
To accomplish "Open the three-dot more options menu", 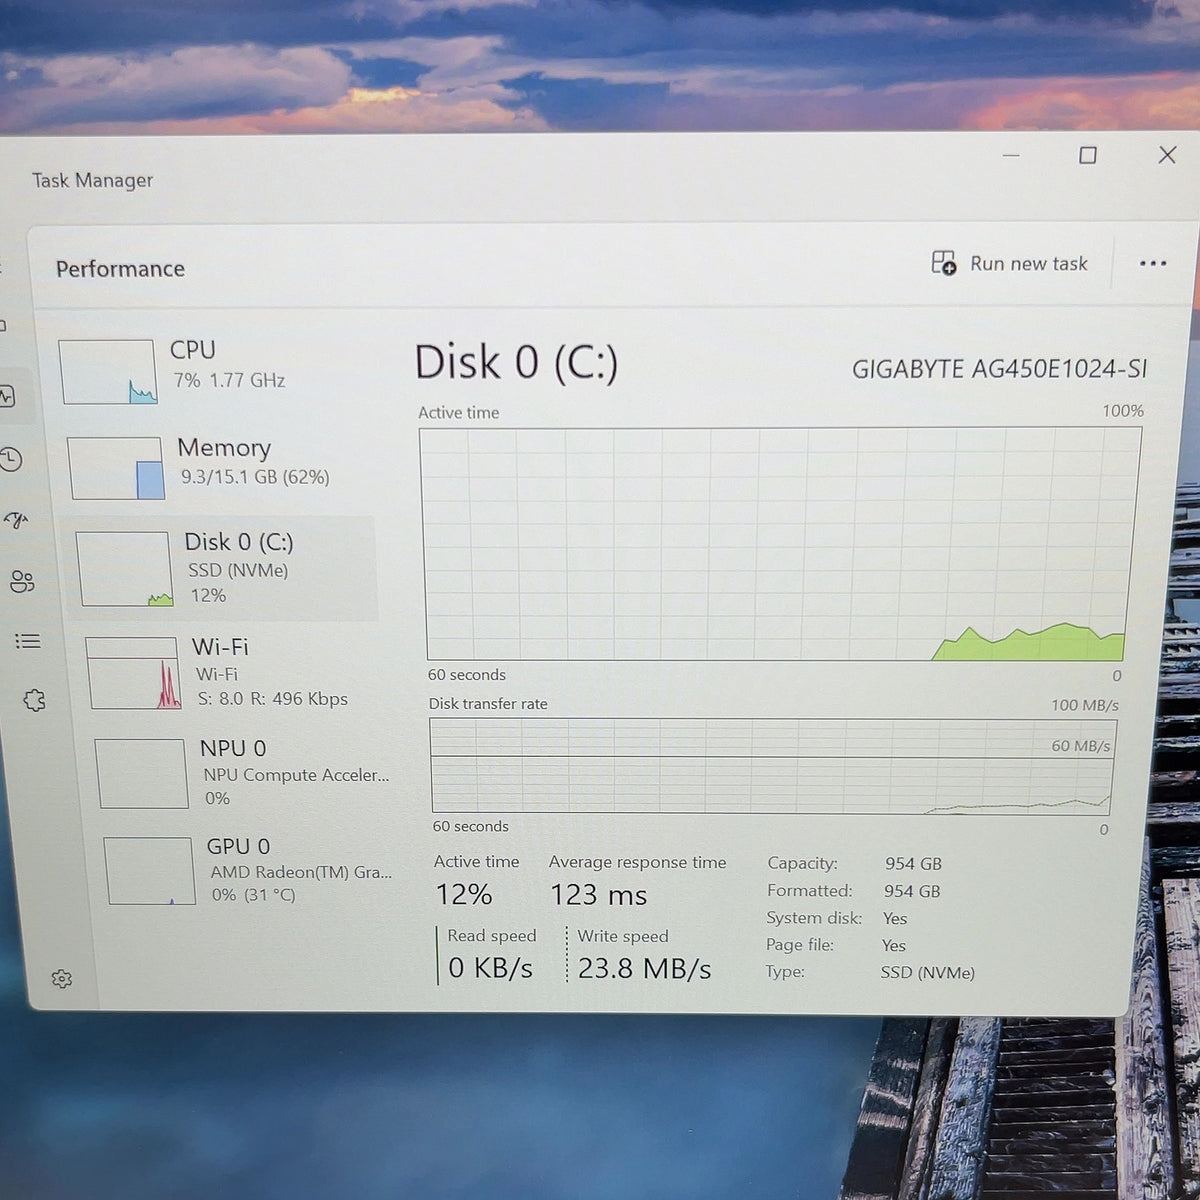I will click(x=1153, y=264).
